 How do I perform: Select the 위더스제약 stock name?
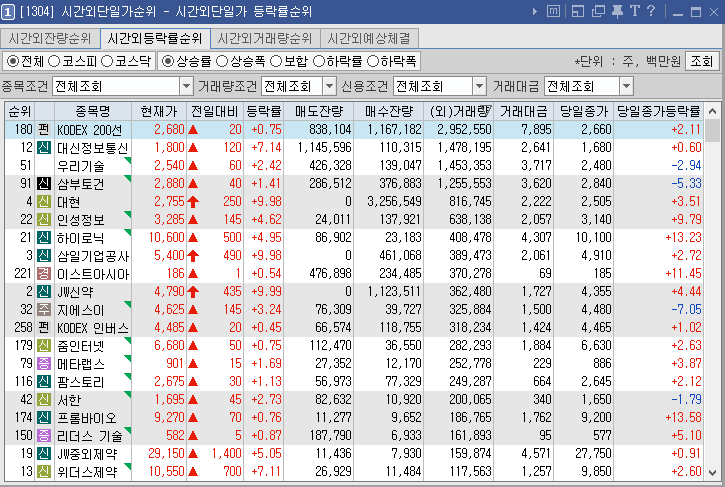(x=86, y=472)
